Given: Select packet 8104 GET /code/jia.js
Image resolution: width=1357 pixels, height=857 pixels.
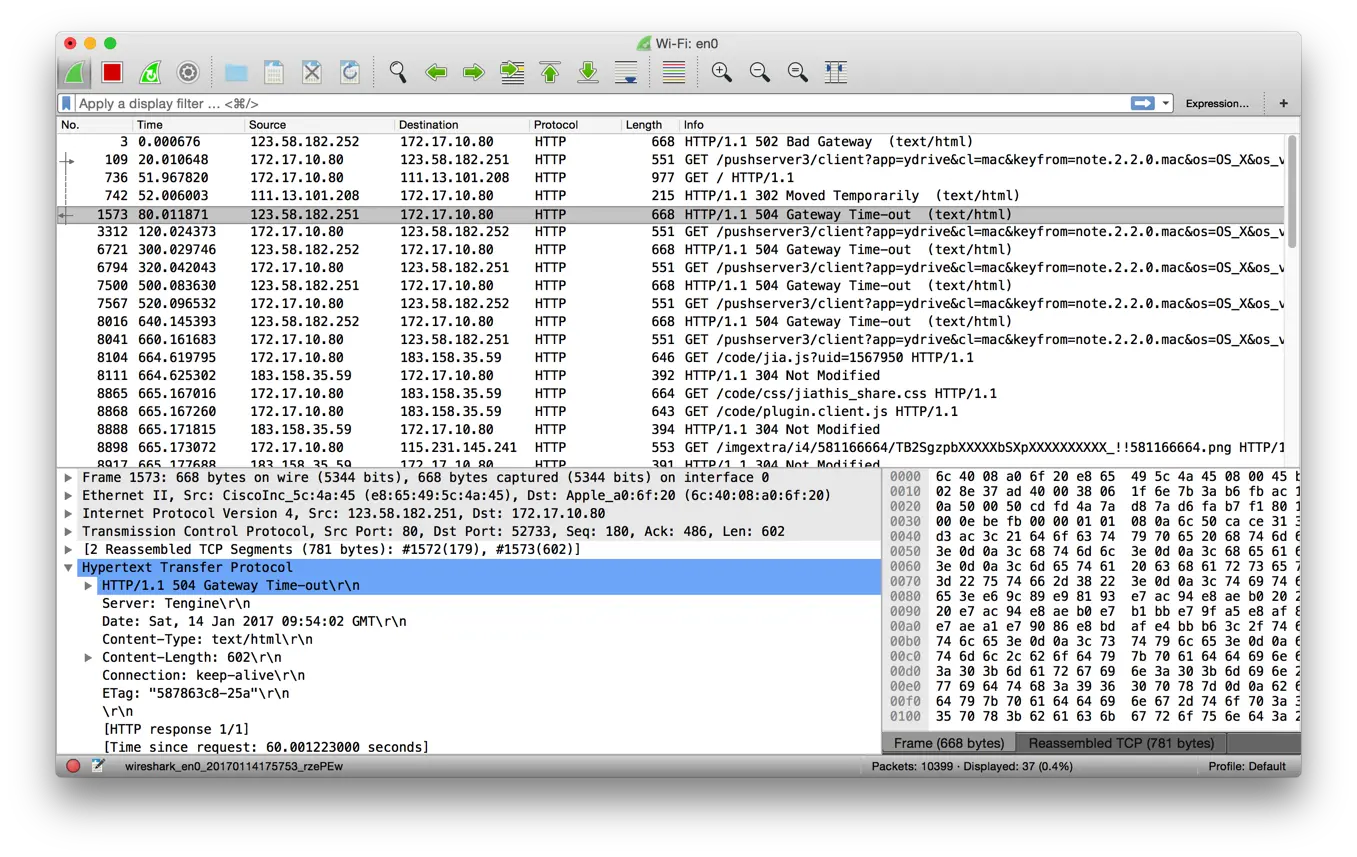Looking at the screenshot, I should (x=671, y=358).
